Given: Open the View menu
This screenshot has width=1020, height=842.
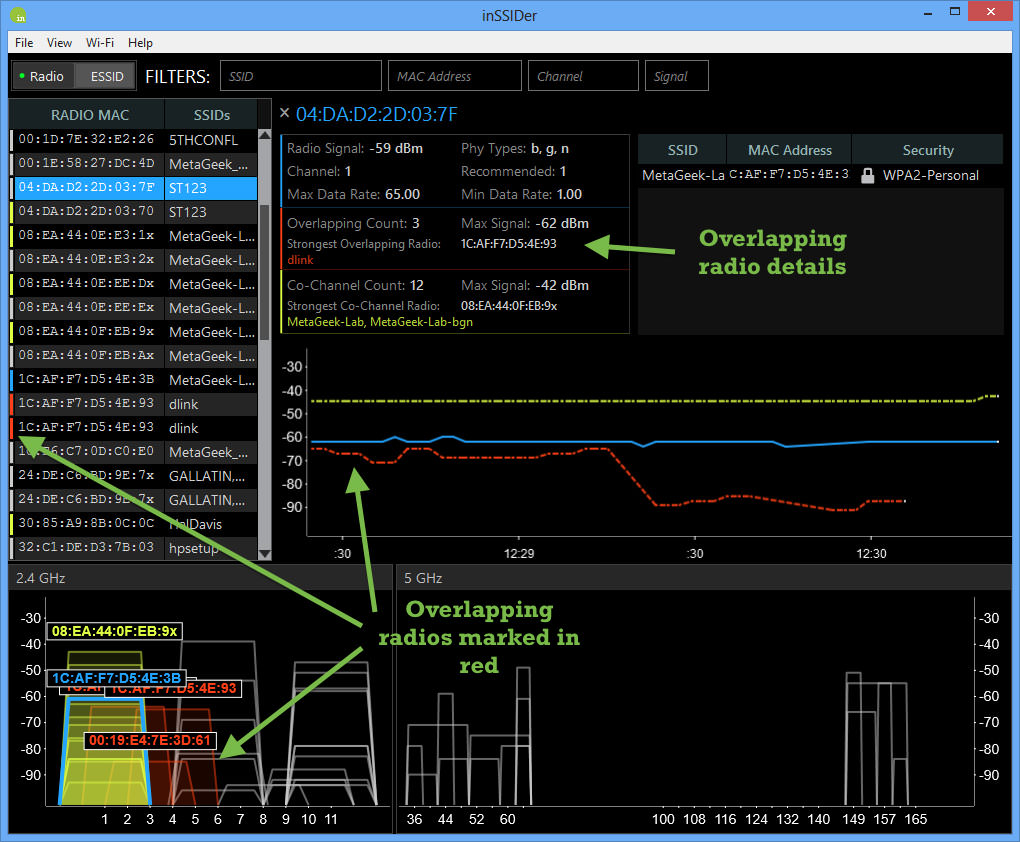Looking at the screenshot, I should click(x=59, y=43).
